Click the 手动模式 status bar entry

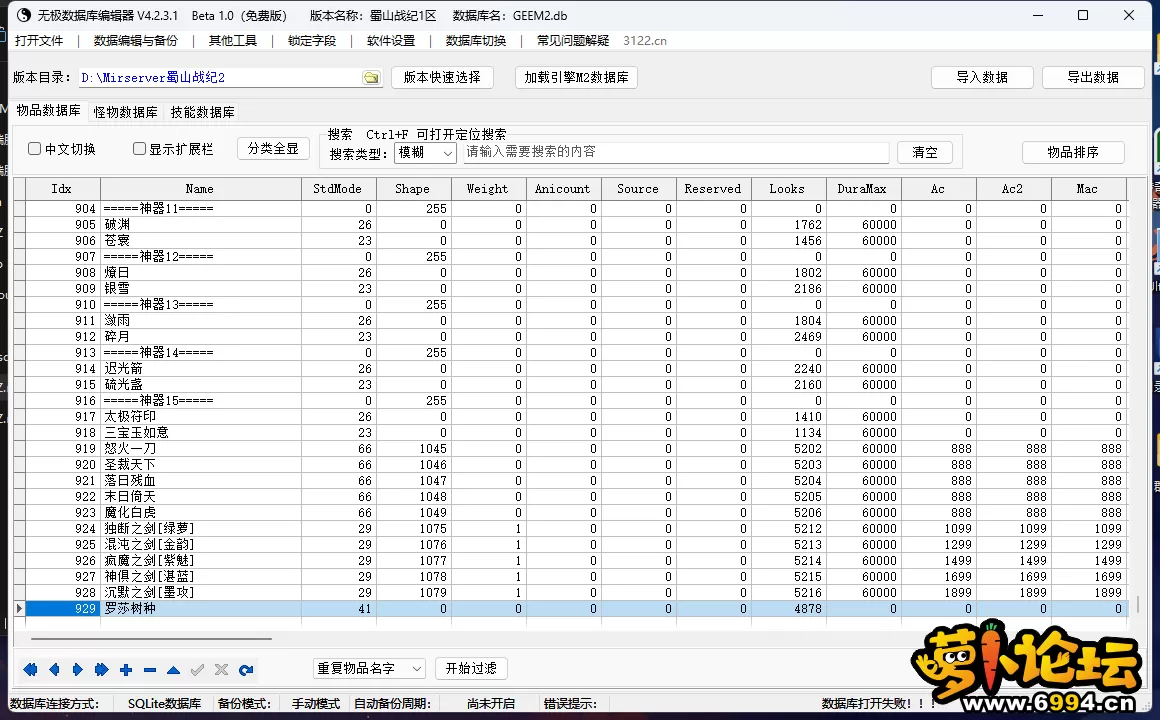[316, 704]
